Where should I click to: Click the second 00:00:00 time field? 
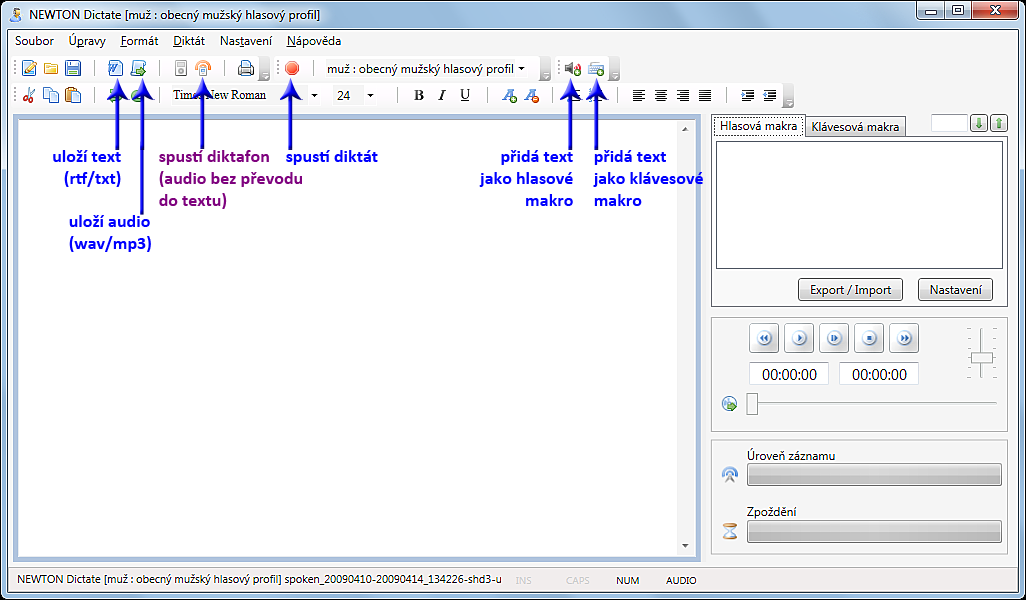[x=879, y=374]
